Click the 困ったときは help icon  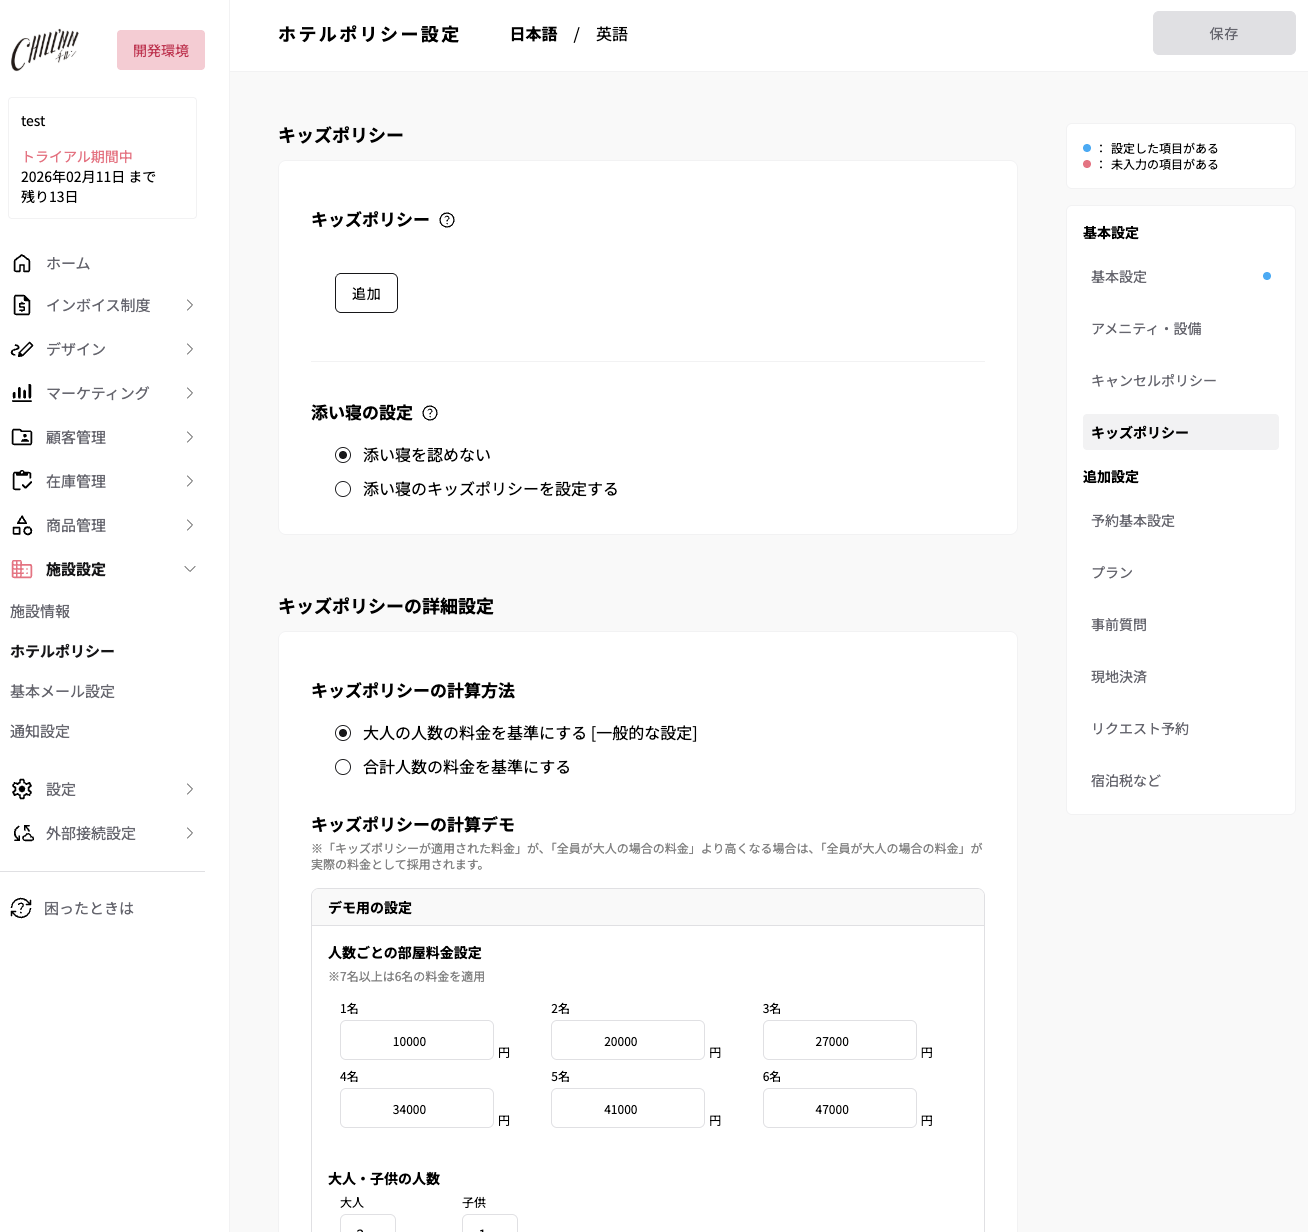(21, 908)
